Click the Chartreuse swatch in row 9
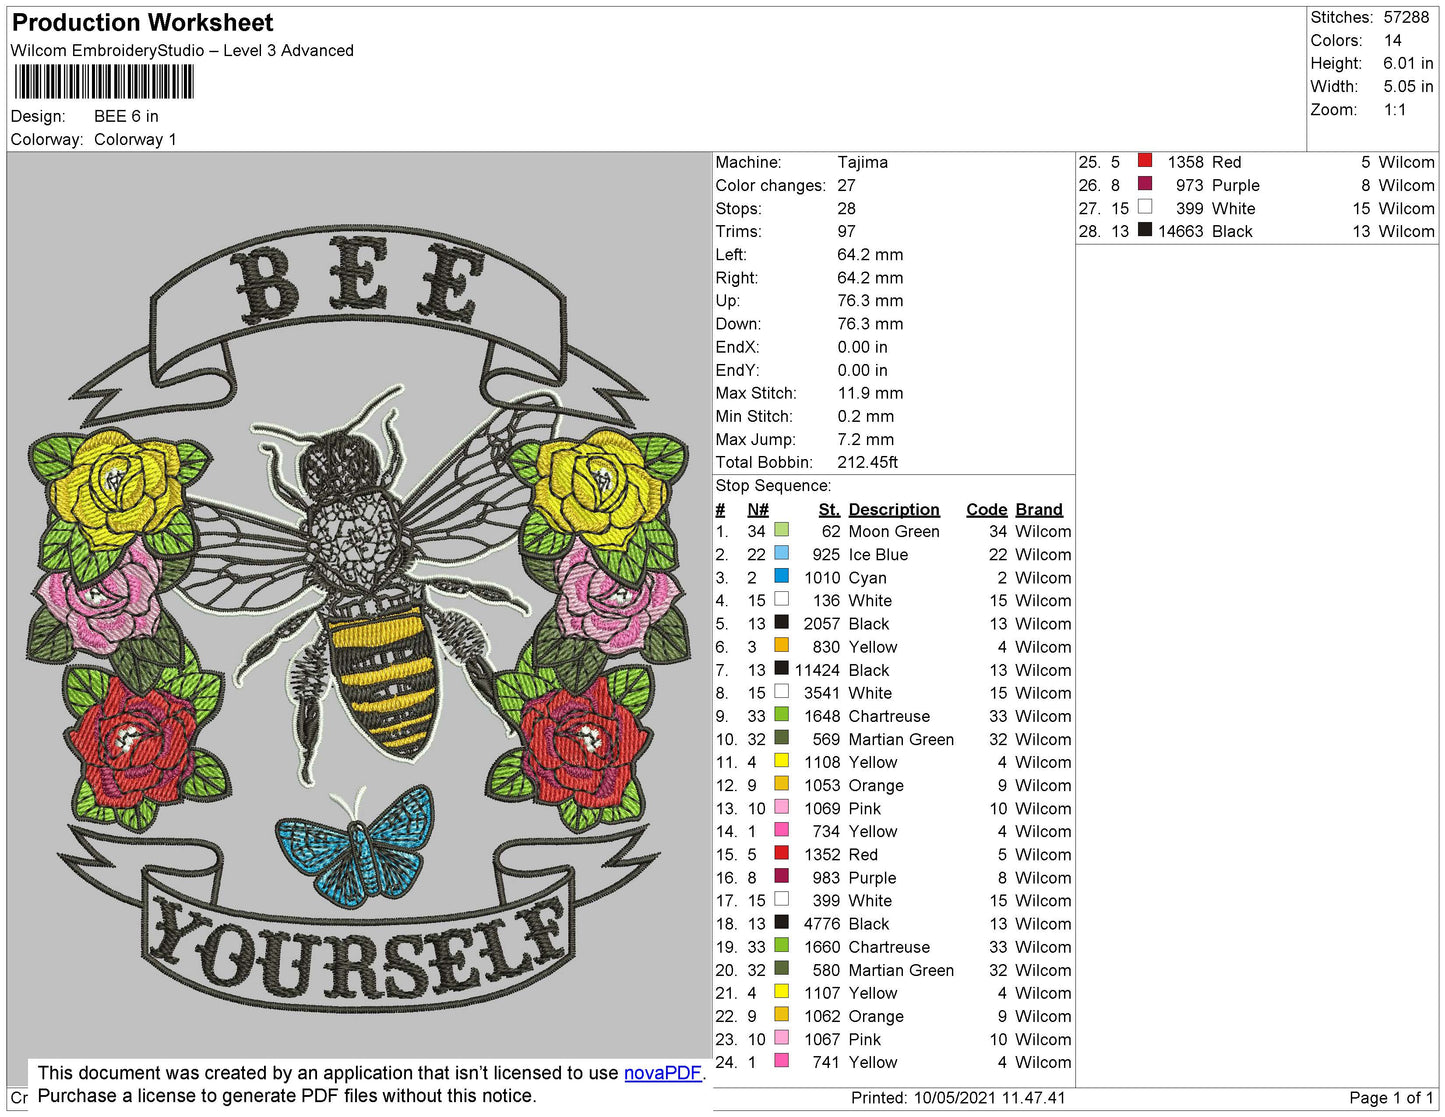The image size is (1445, 1117). 782,715
